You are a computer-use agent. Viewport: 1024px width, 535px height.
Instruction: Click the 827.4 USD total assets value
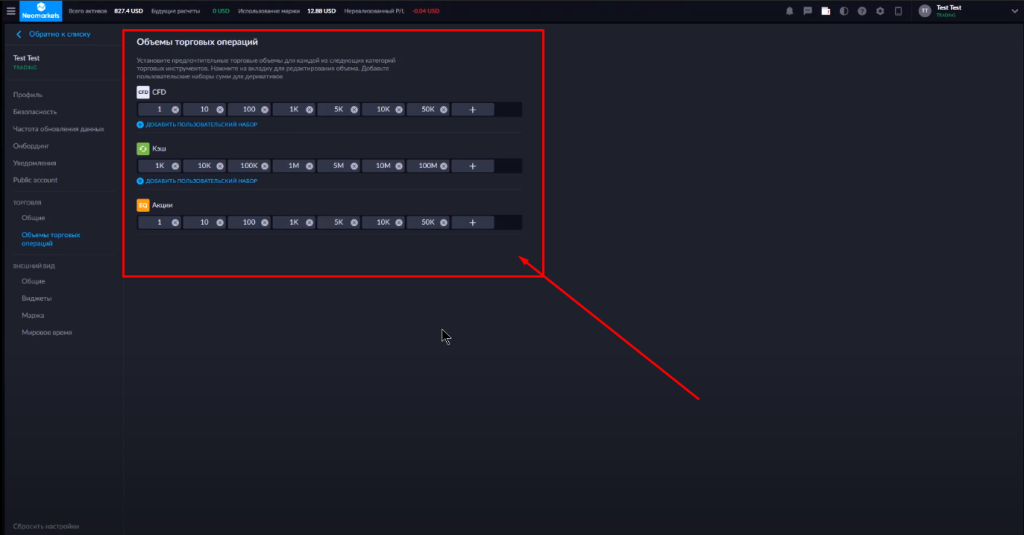point(129,11)
